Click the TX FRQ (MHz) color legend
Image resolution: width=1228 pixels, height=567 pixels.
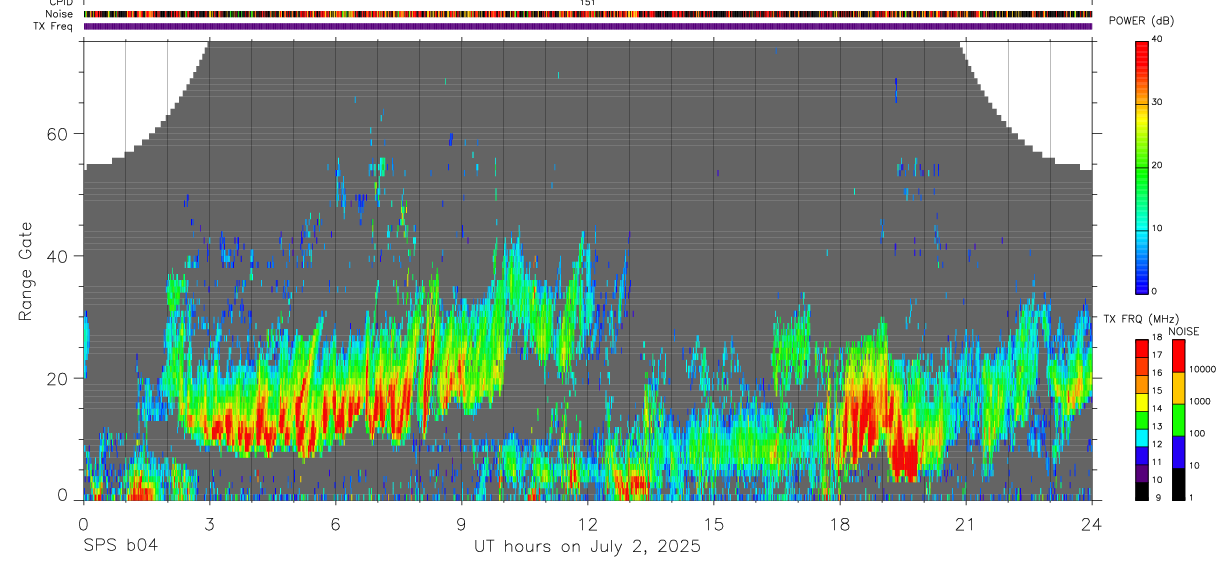(x=1142, y=419)
